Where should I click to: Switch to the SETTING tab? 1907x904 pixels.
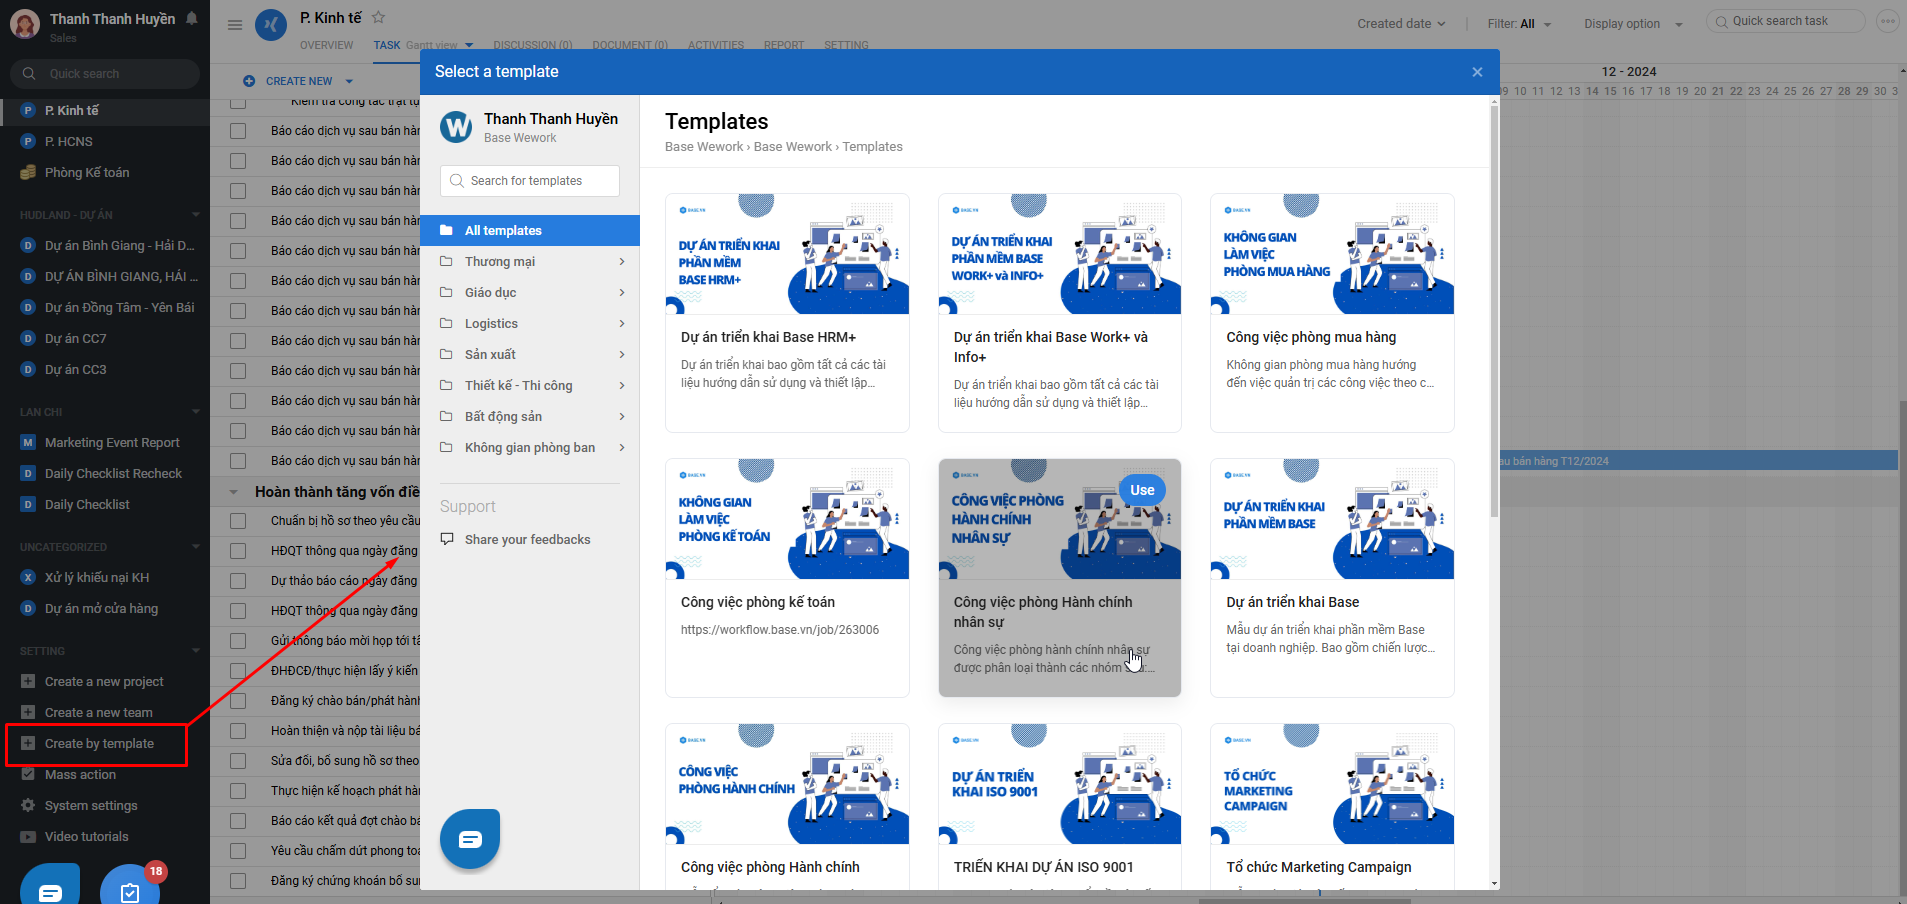846,45
